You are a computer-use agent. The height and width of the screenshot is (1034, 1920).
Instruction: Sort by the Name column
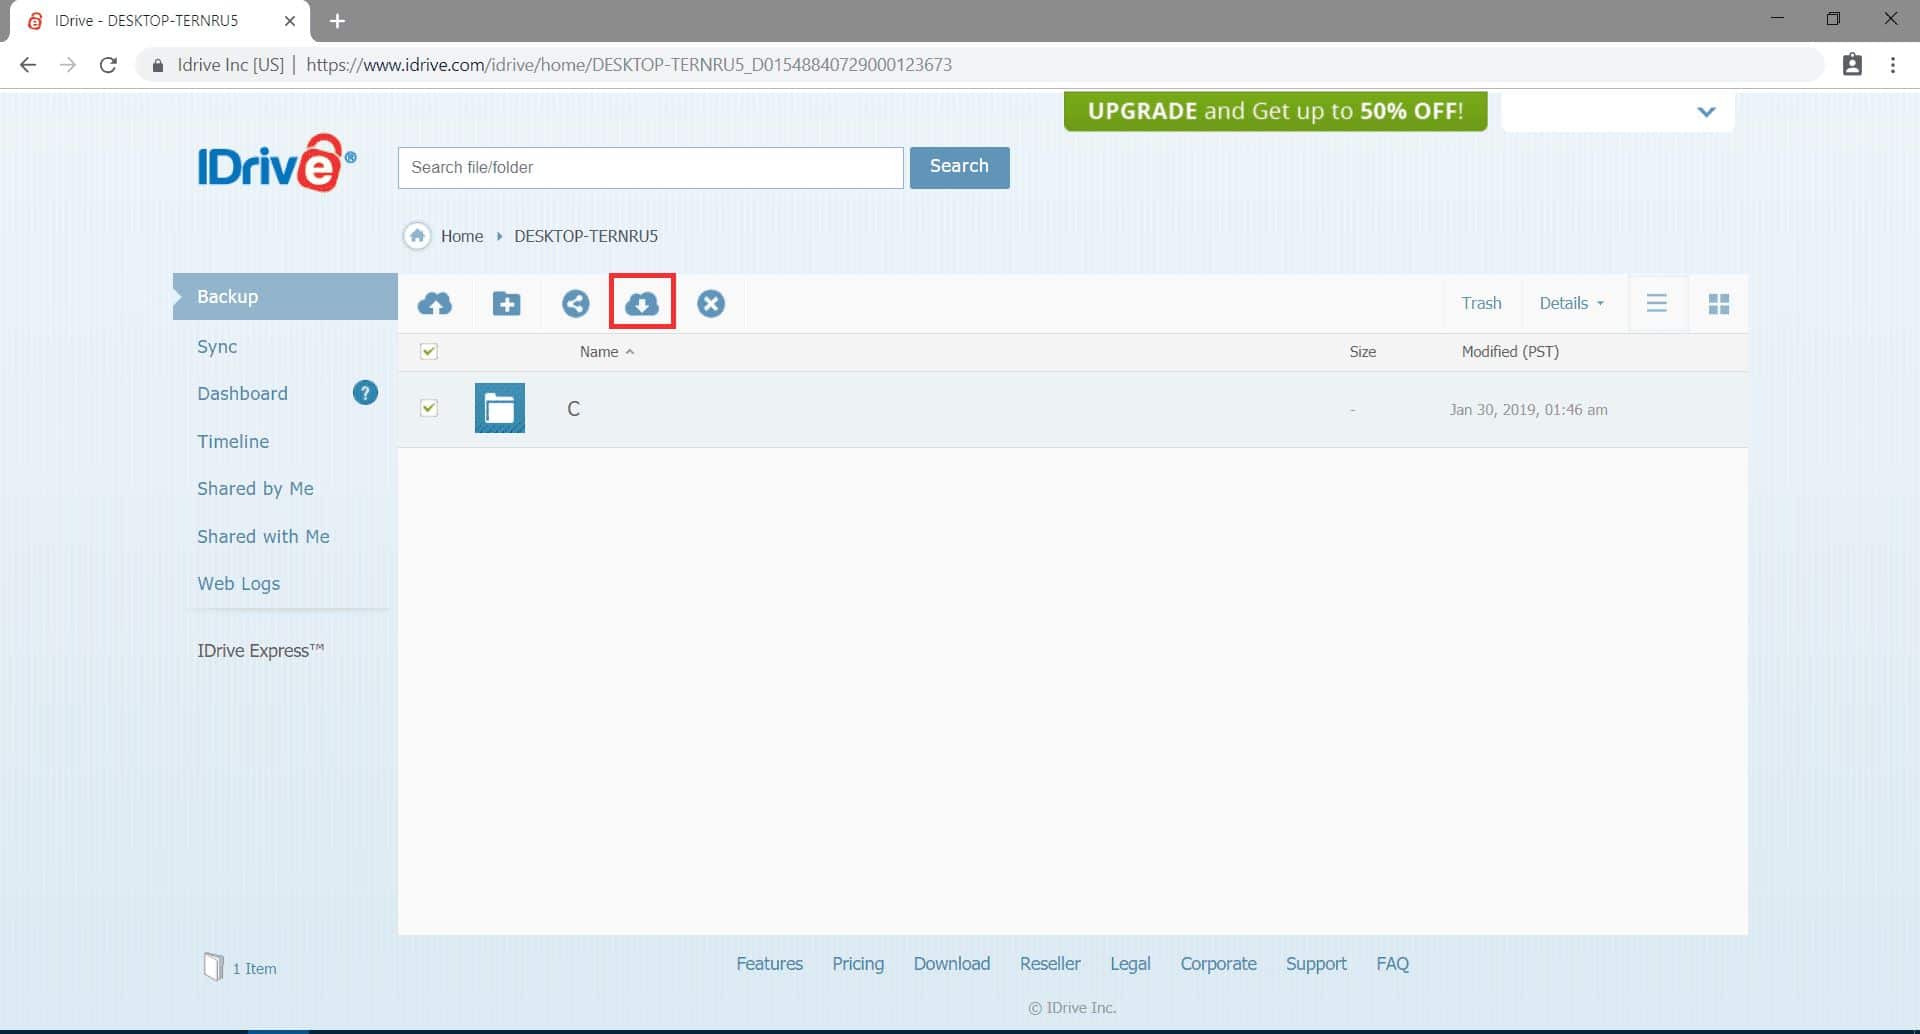pos(606,351)
